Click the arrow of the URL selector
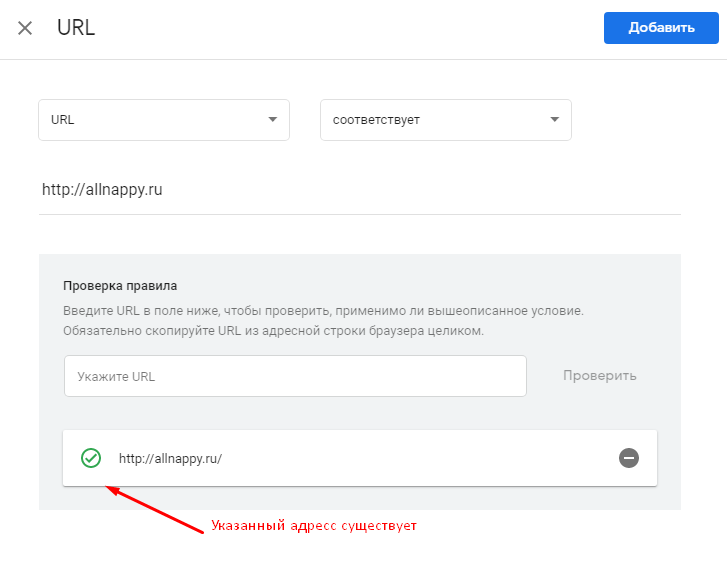727x563 pixels. 272,120
